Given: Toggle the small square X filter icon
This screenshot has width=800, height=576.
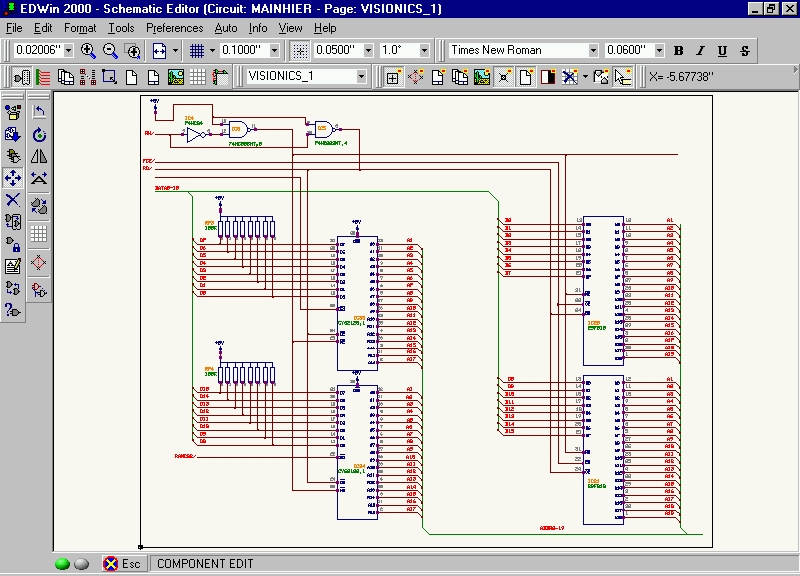Looking at the screenshot, I should pos(504,77).
